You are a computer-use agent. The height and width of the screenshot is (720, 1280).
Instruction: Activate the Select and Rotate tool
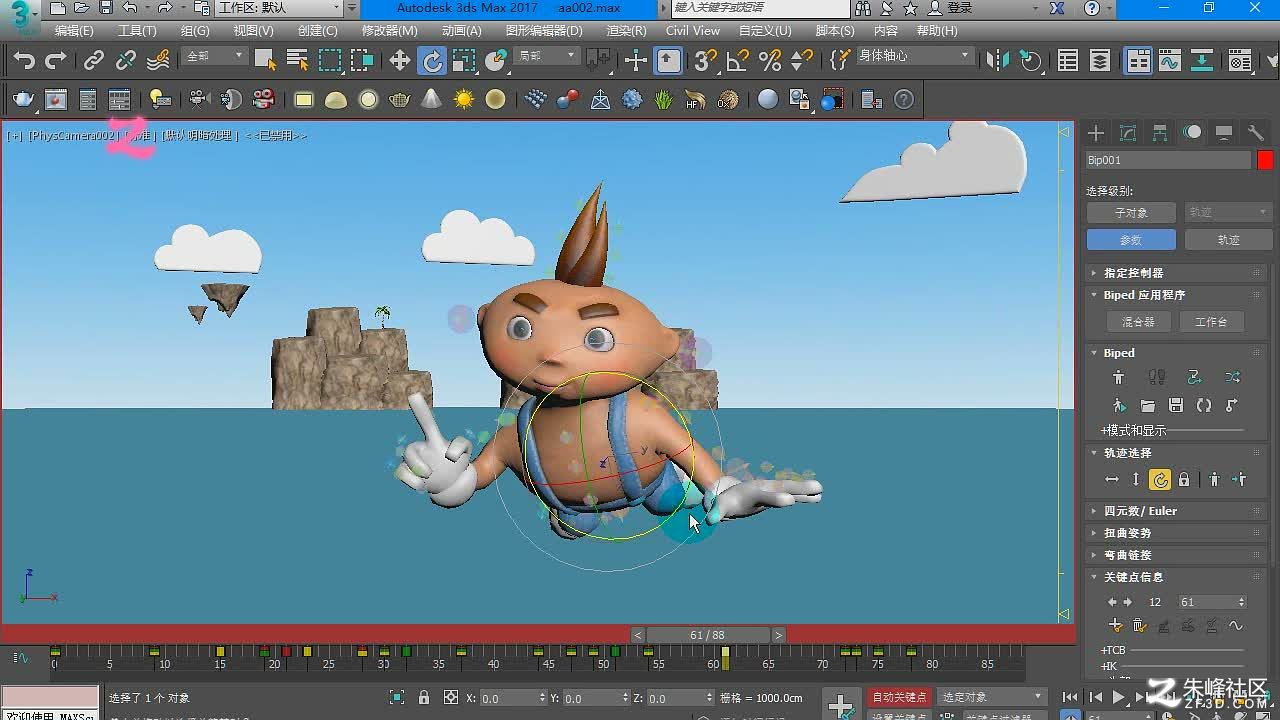(x=432, y=61)
